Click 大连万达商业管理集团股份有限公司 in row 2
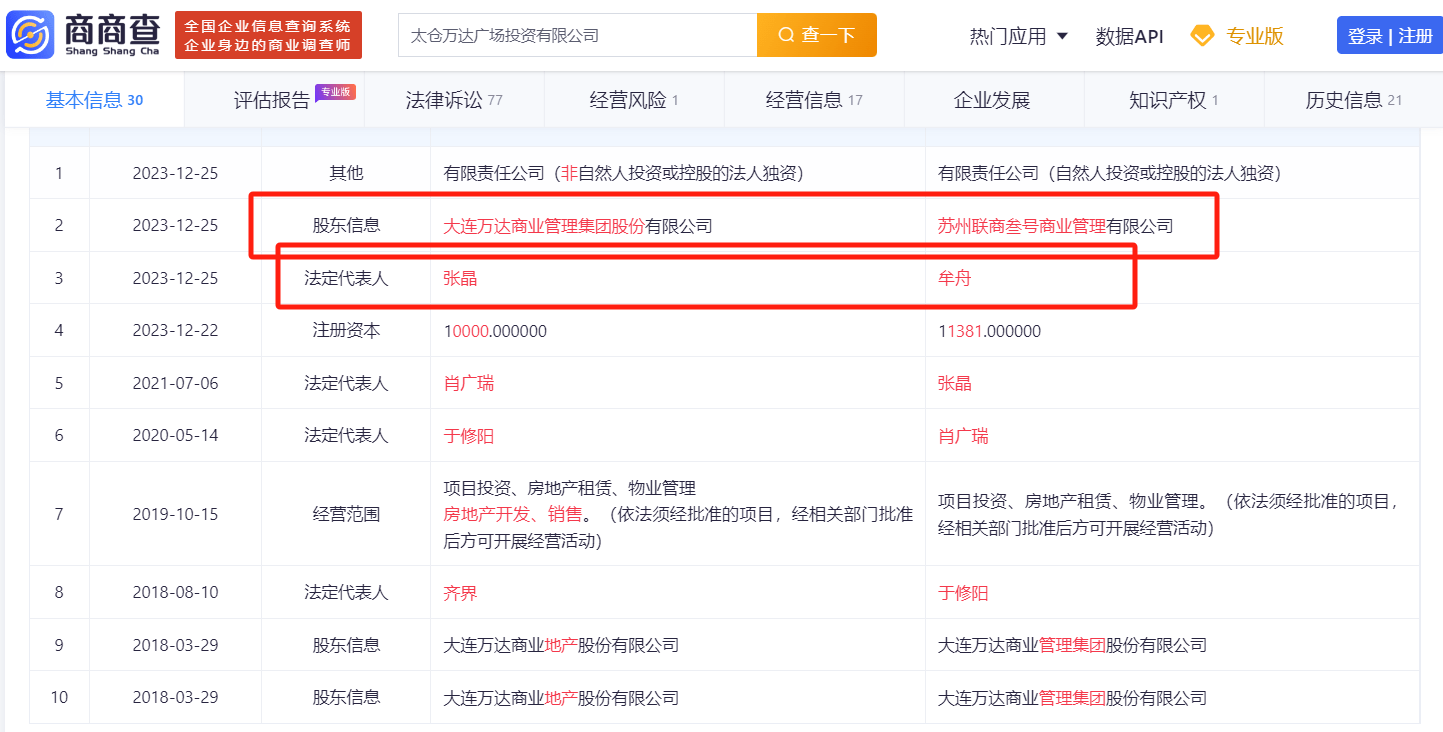Viewport: 1443px width, 732px height. [578, 226]
